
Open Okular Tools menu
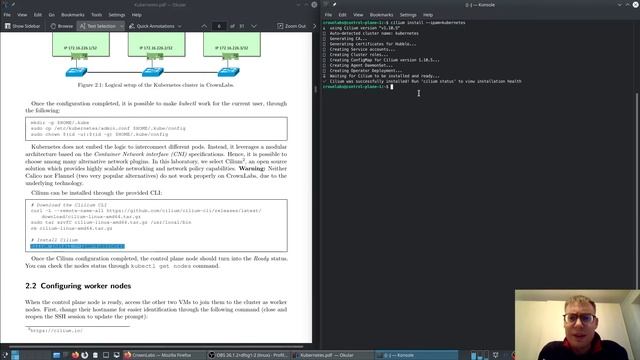click(96, 15)
